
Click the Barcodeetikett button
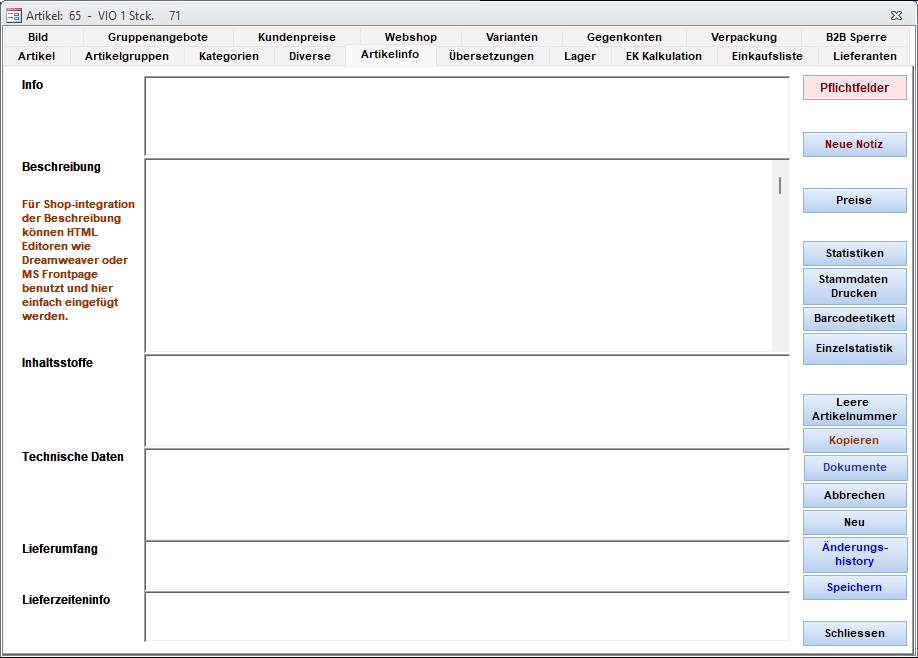[x=854, y=319]
